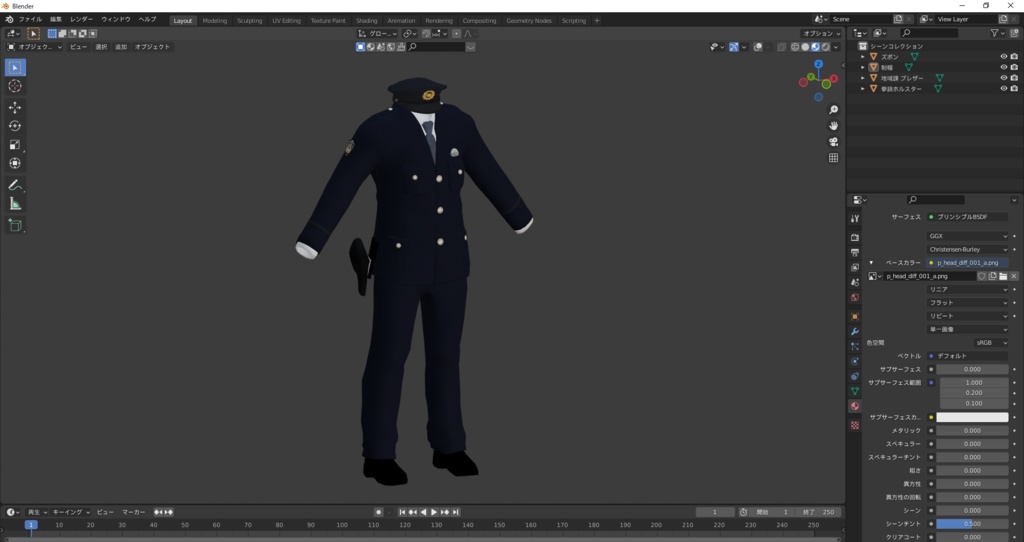Click the Z axis on the navigation gizmo
This screenshot has width=1024, height=542.
tap(818, 65)
